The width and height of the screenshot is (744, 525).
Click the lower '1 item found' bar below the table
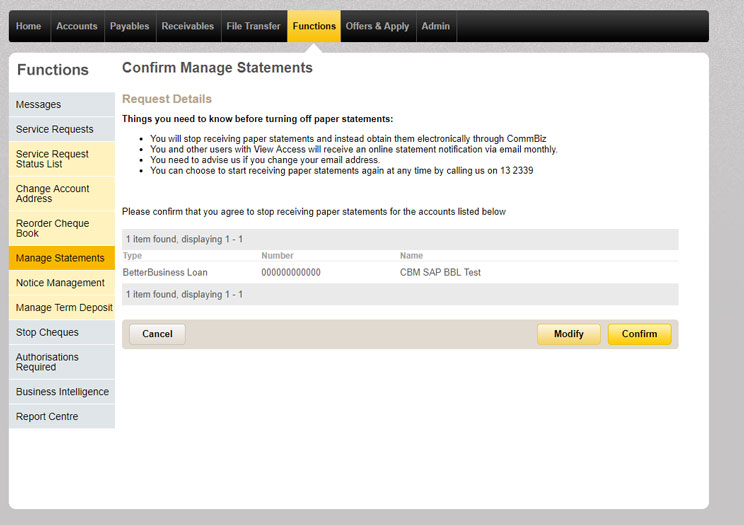pyautogui.click(x=400, y=294)
